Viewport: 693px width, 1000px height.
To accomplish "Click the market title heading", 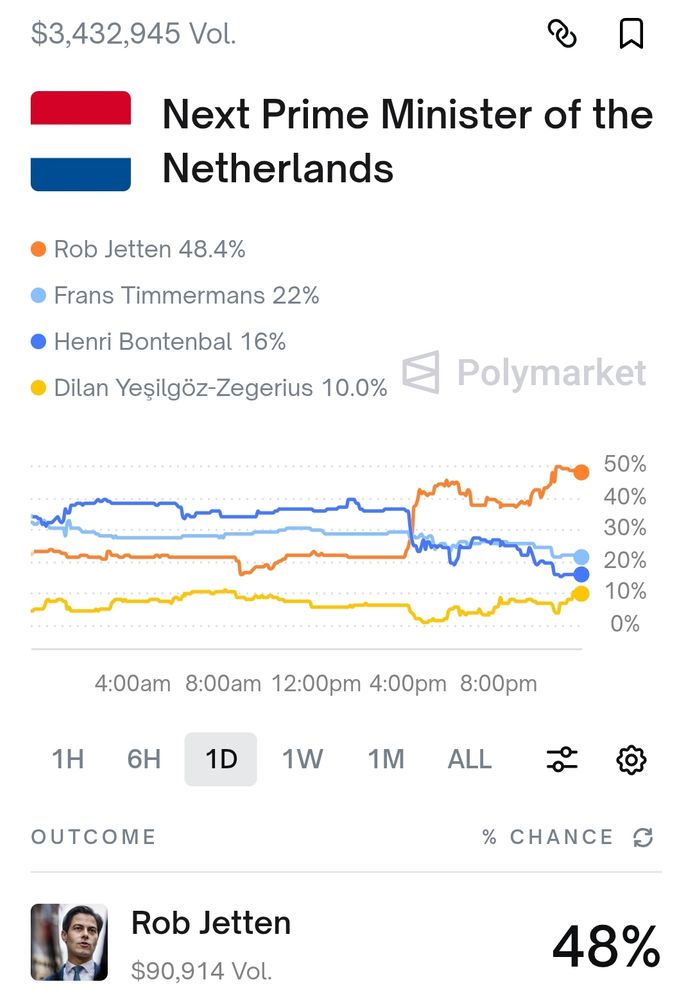I will point(407,141).
